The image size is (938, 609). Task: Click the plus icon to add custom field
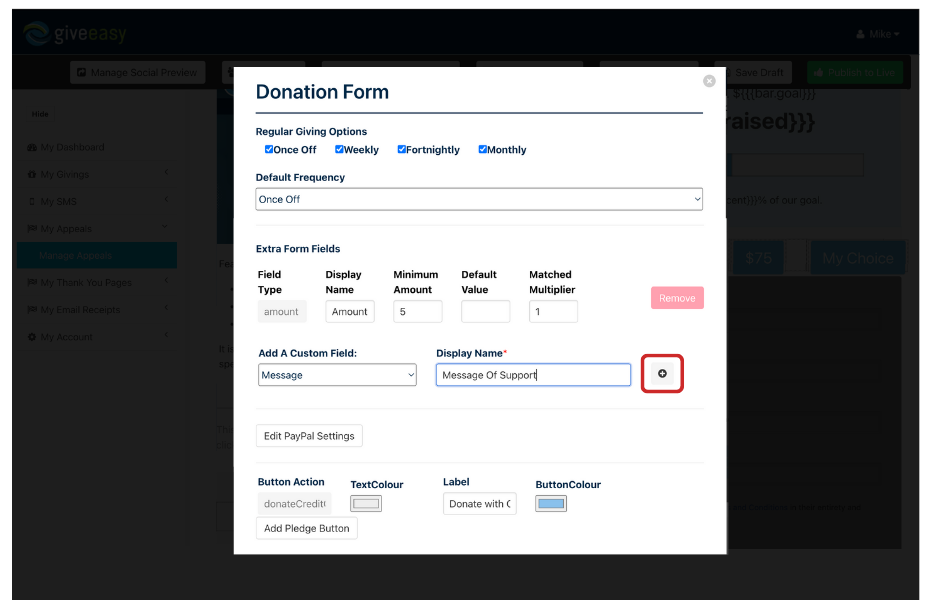[662, 373]
